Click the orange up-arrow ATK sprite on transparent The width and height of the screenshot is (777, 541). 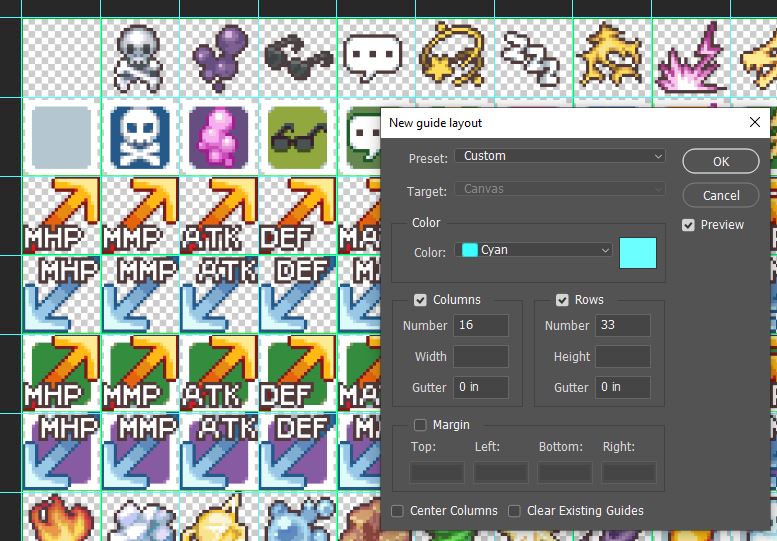coord(219,216)
